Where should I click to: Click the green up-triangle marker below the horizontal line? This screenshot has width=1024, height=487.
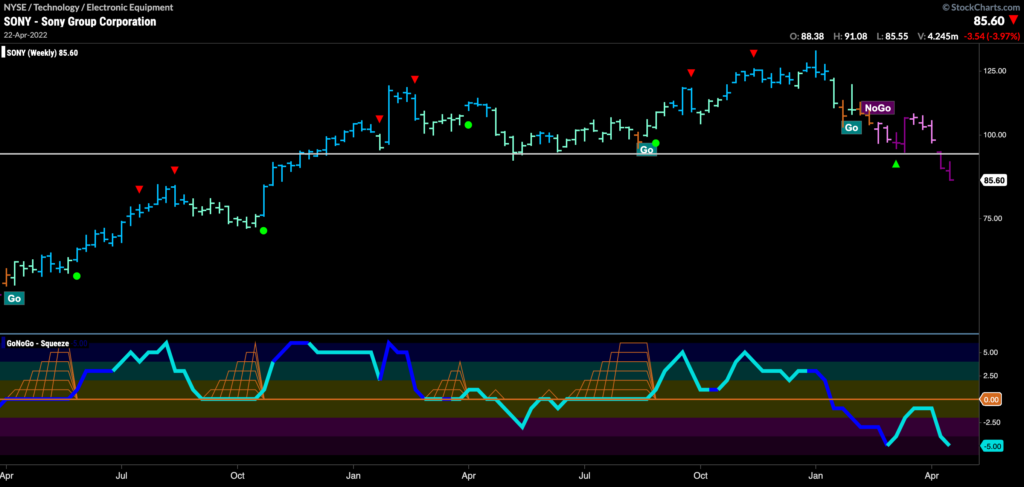(x=896, y=165)
